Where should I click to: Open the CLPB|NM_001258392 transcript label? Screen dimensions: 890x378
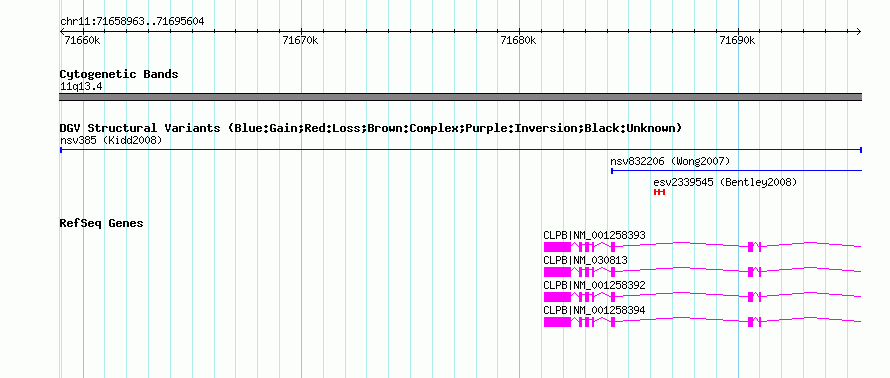point(594,285)
